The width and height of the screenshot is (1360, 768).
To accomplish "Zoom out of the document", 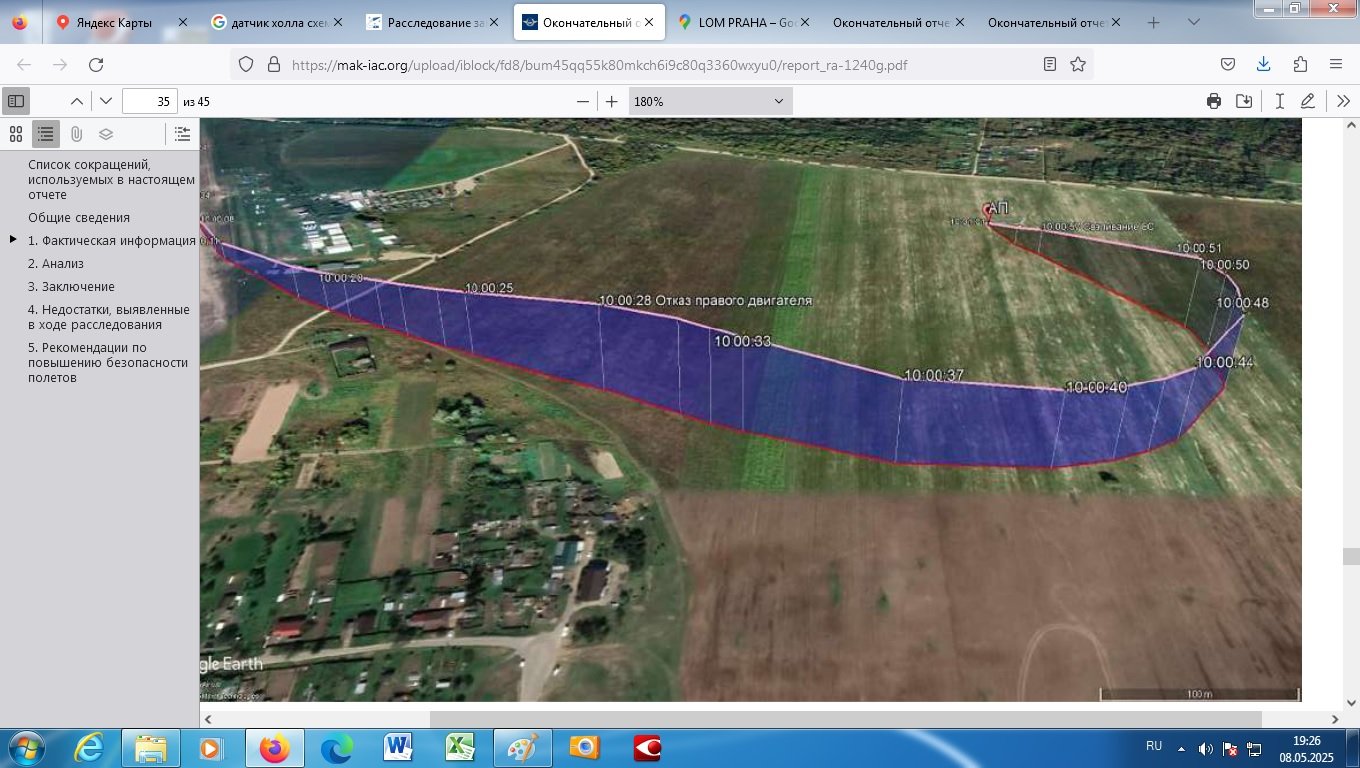I will (x=583, y=101).
